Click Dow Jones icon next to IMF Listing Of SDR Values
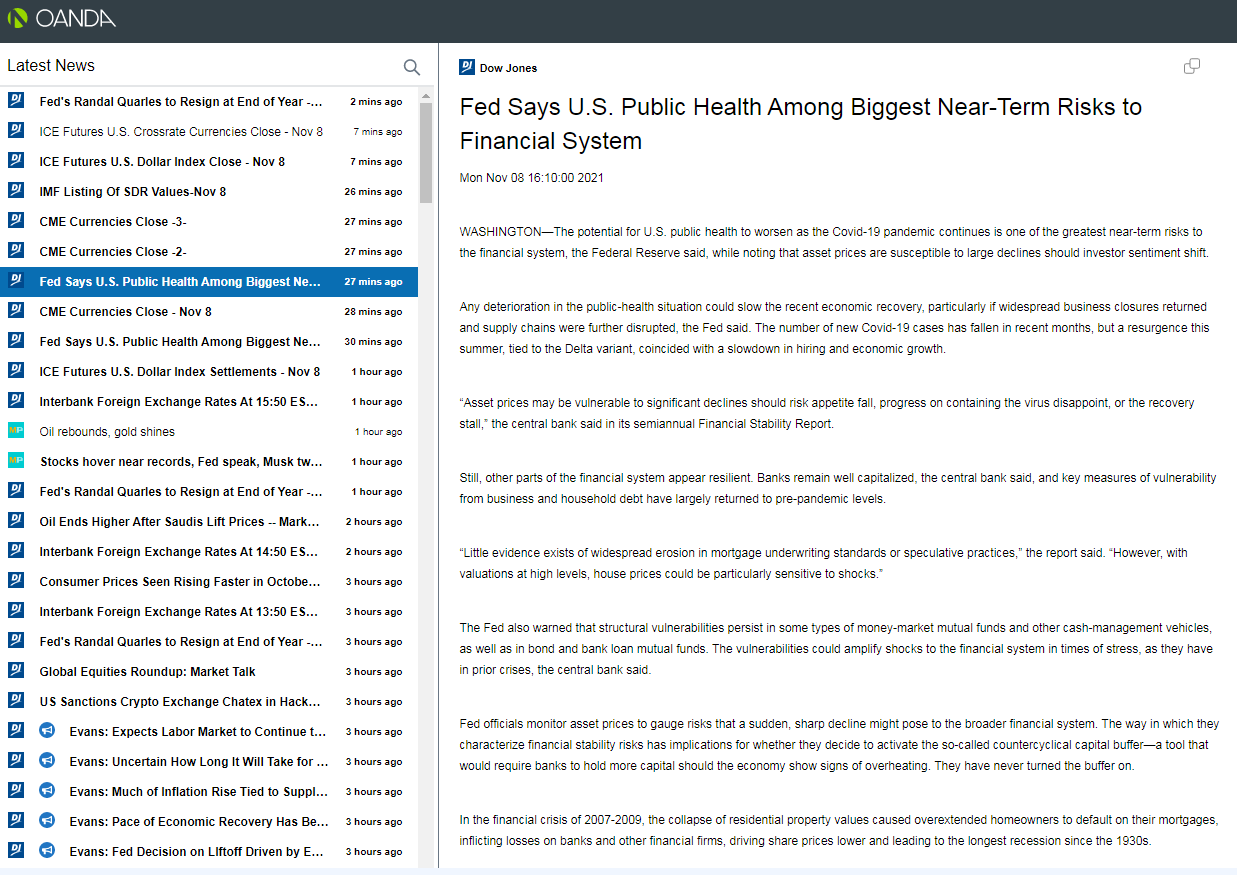 click(x=16, y=191)
